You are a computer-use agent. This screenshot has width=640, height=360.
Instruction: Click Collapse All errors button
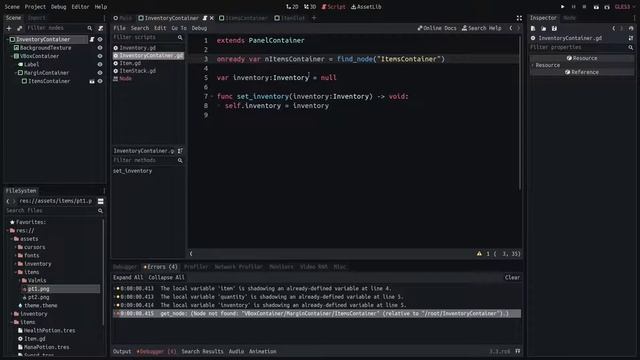(x=167, y=278)
